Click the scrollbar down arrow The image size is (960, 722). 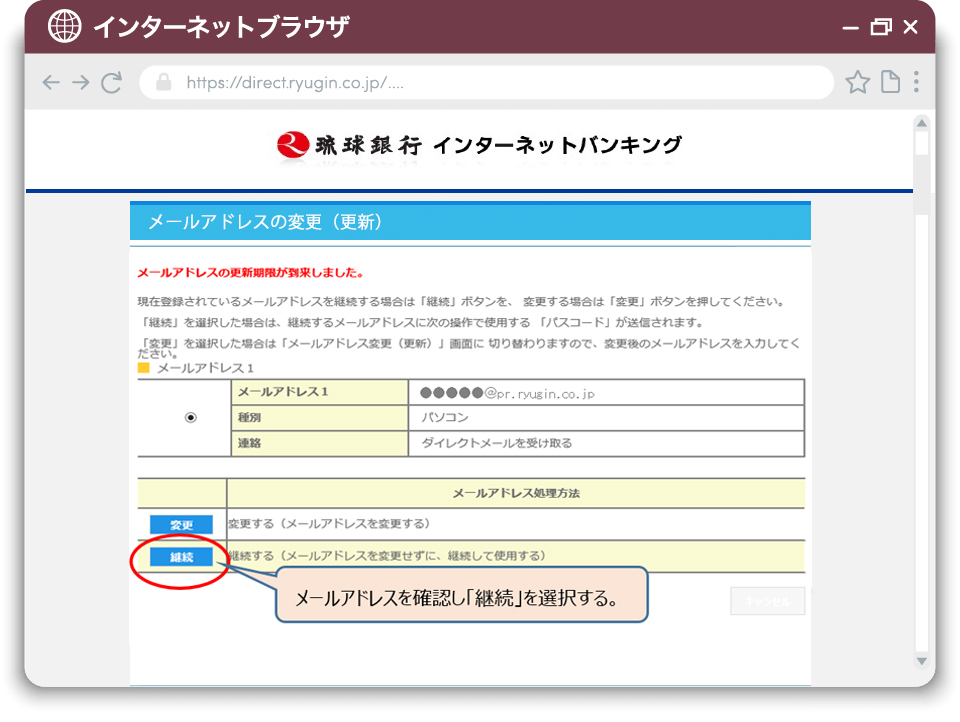921,661
